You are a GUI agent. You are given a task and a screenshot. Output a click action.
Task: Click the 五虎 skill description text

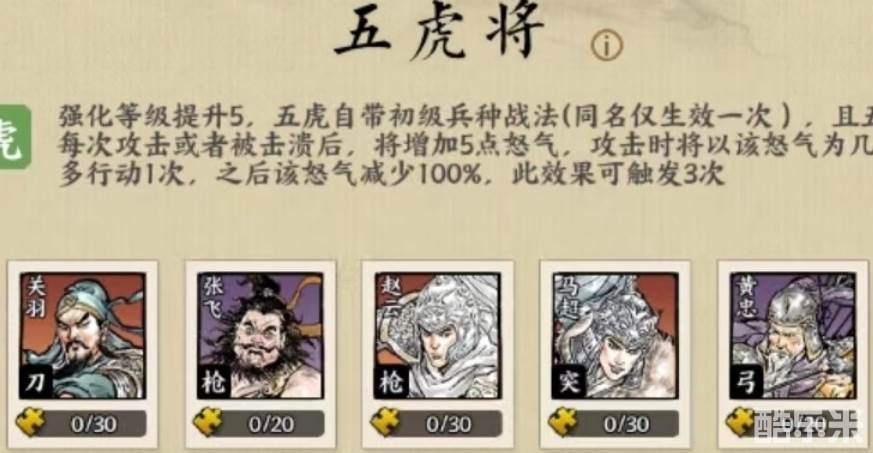(x=465, y=145)
